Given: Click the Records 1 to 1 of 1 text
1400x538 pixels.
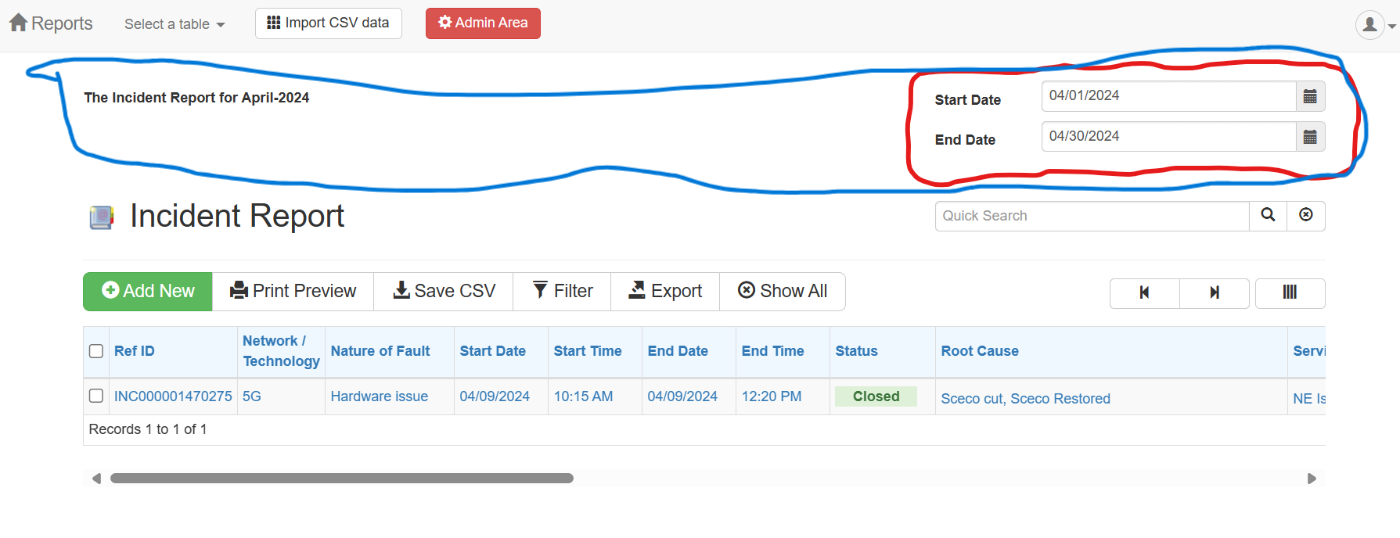Looking at the screenshot, I should tap(148, 429).
